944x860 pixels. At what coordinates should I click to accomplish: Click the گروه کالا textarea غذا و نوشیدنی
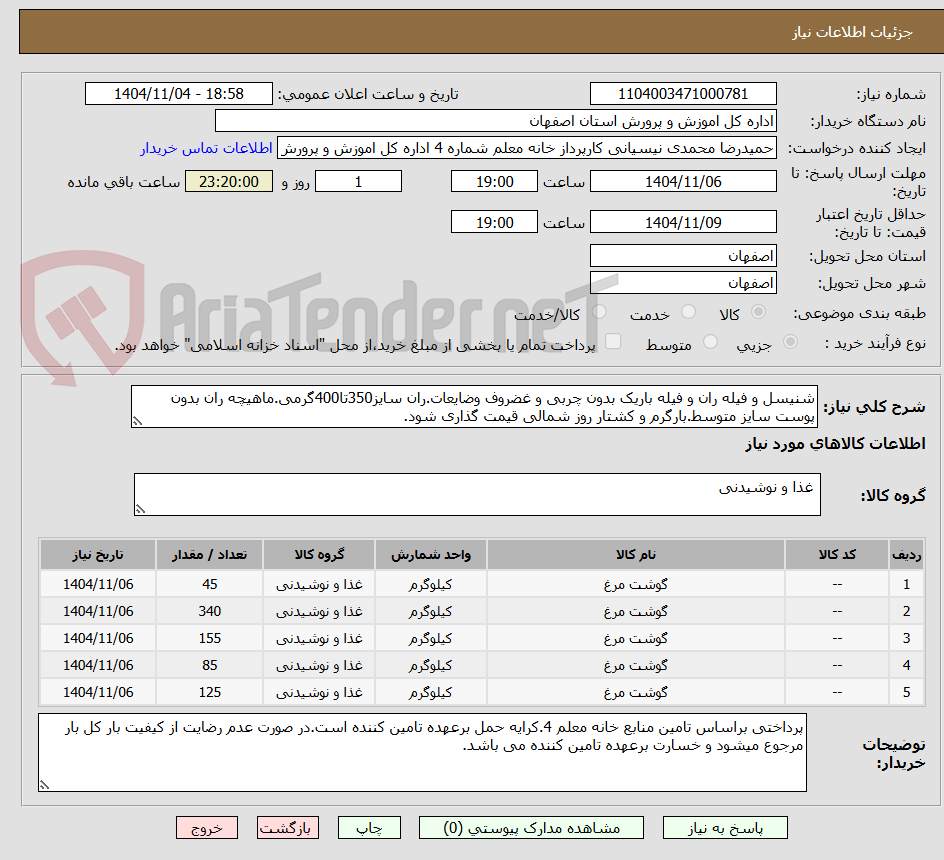(x=477, y=494)
